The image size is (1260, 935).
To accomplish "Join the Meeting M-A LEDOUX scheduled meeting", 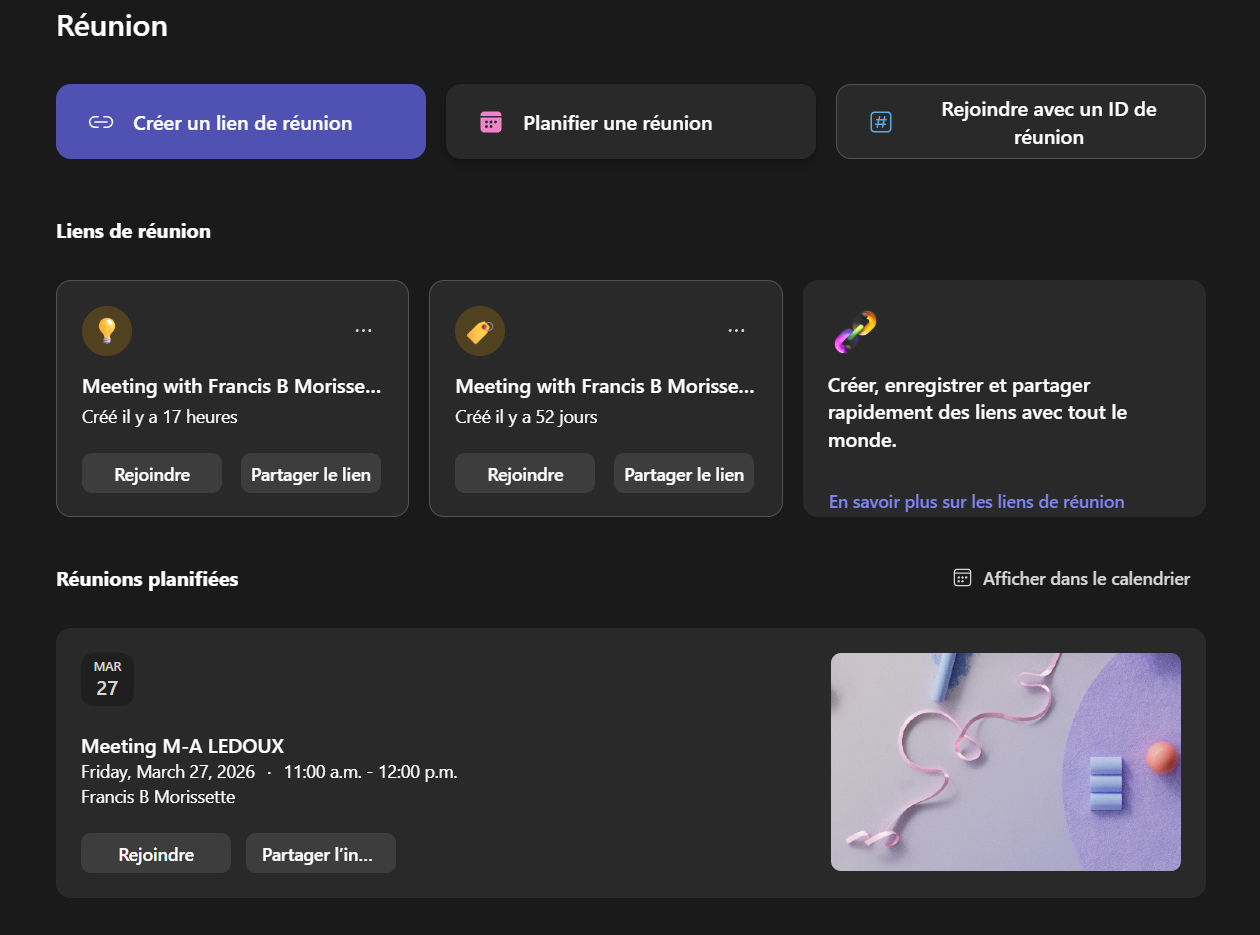I will 156,854.
